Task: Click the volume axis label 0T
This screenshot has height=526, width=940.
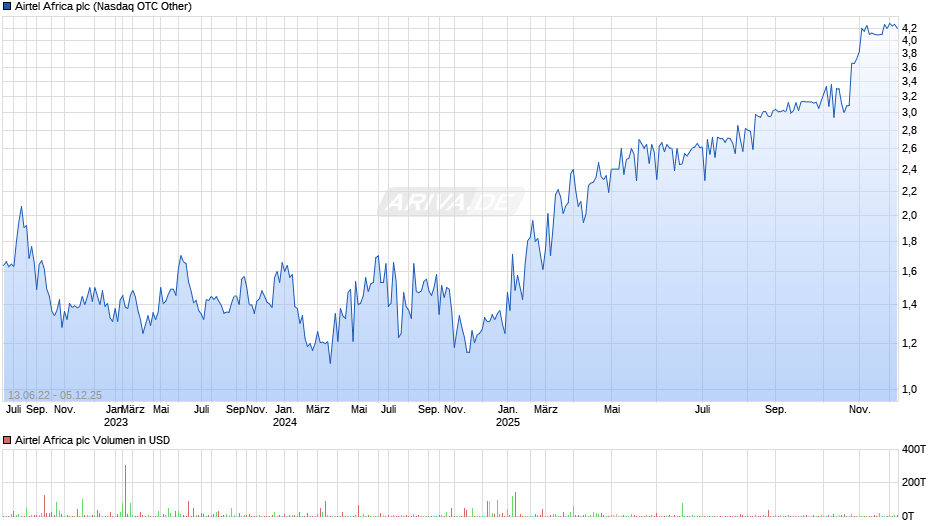Action: point(908,516)
